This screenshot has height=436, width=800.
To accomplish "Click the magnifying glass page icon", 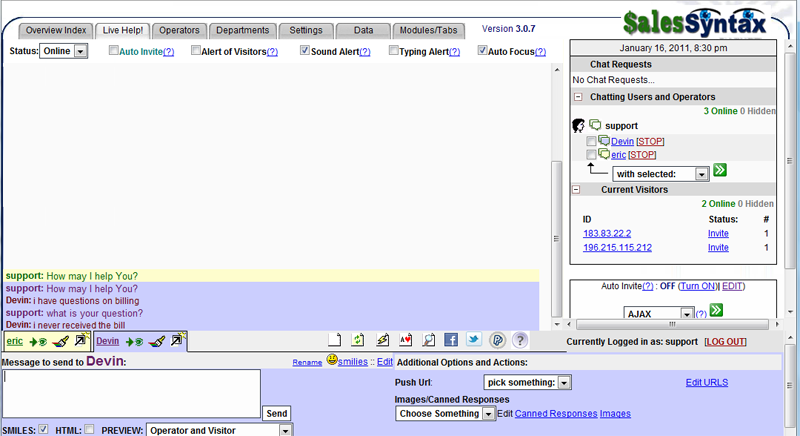I will click(x=429, y=340).
